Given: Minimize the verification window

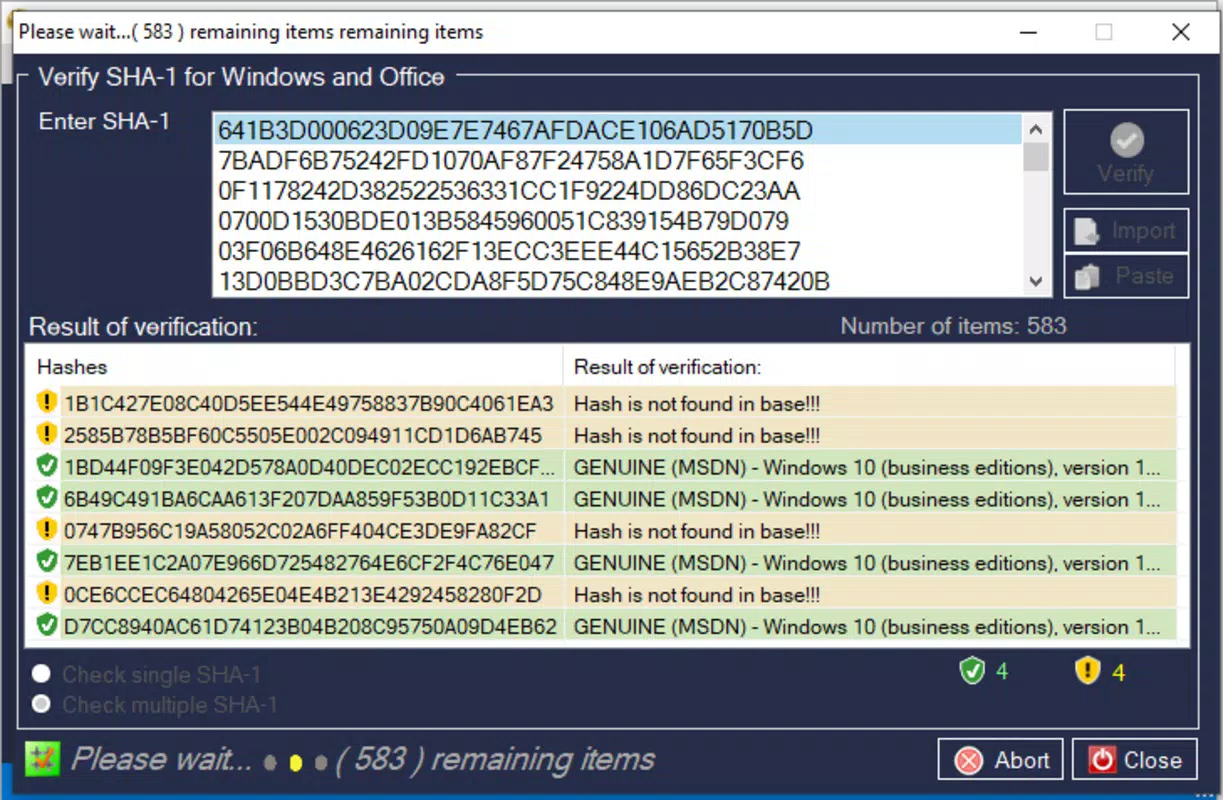Looking at the screenshot, I should (x=1029, y=32).
